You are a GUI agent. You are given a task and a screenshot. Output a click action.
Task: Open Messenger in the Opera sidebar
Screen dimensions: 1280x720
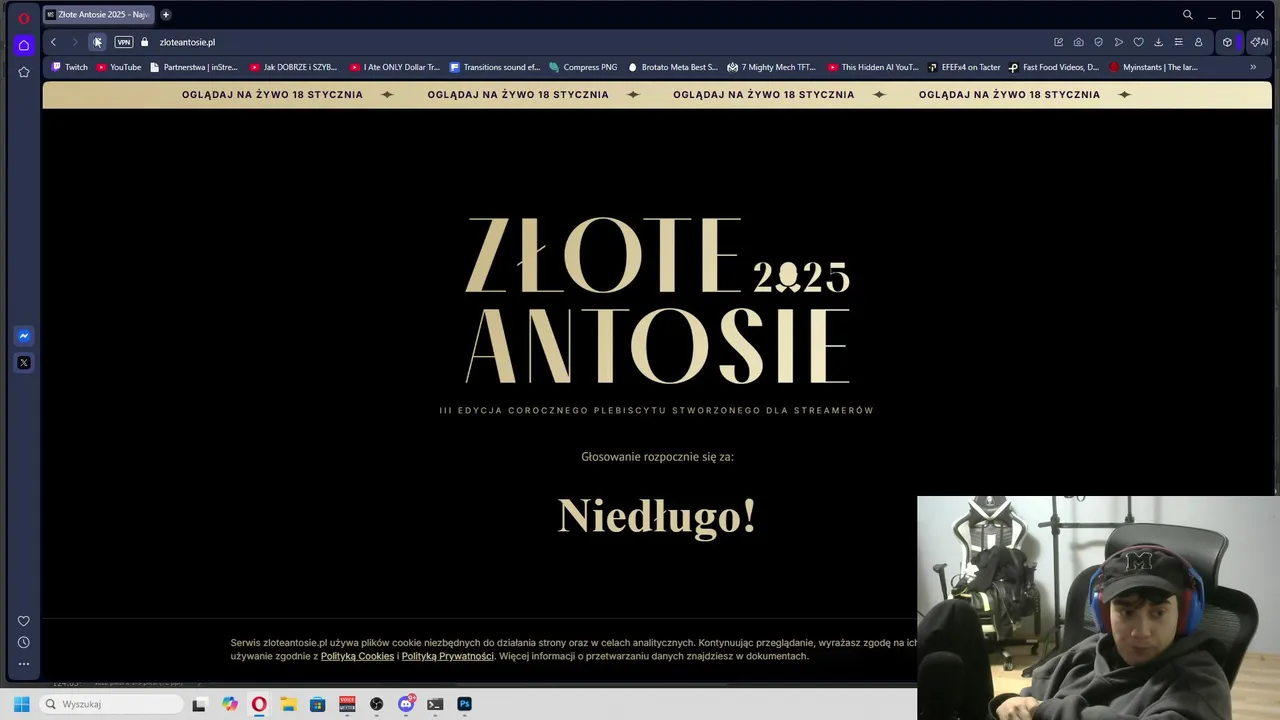click(24, 336)
